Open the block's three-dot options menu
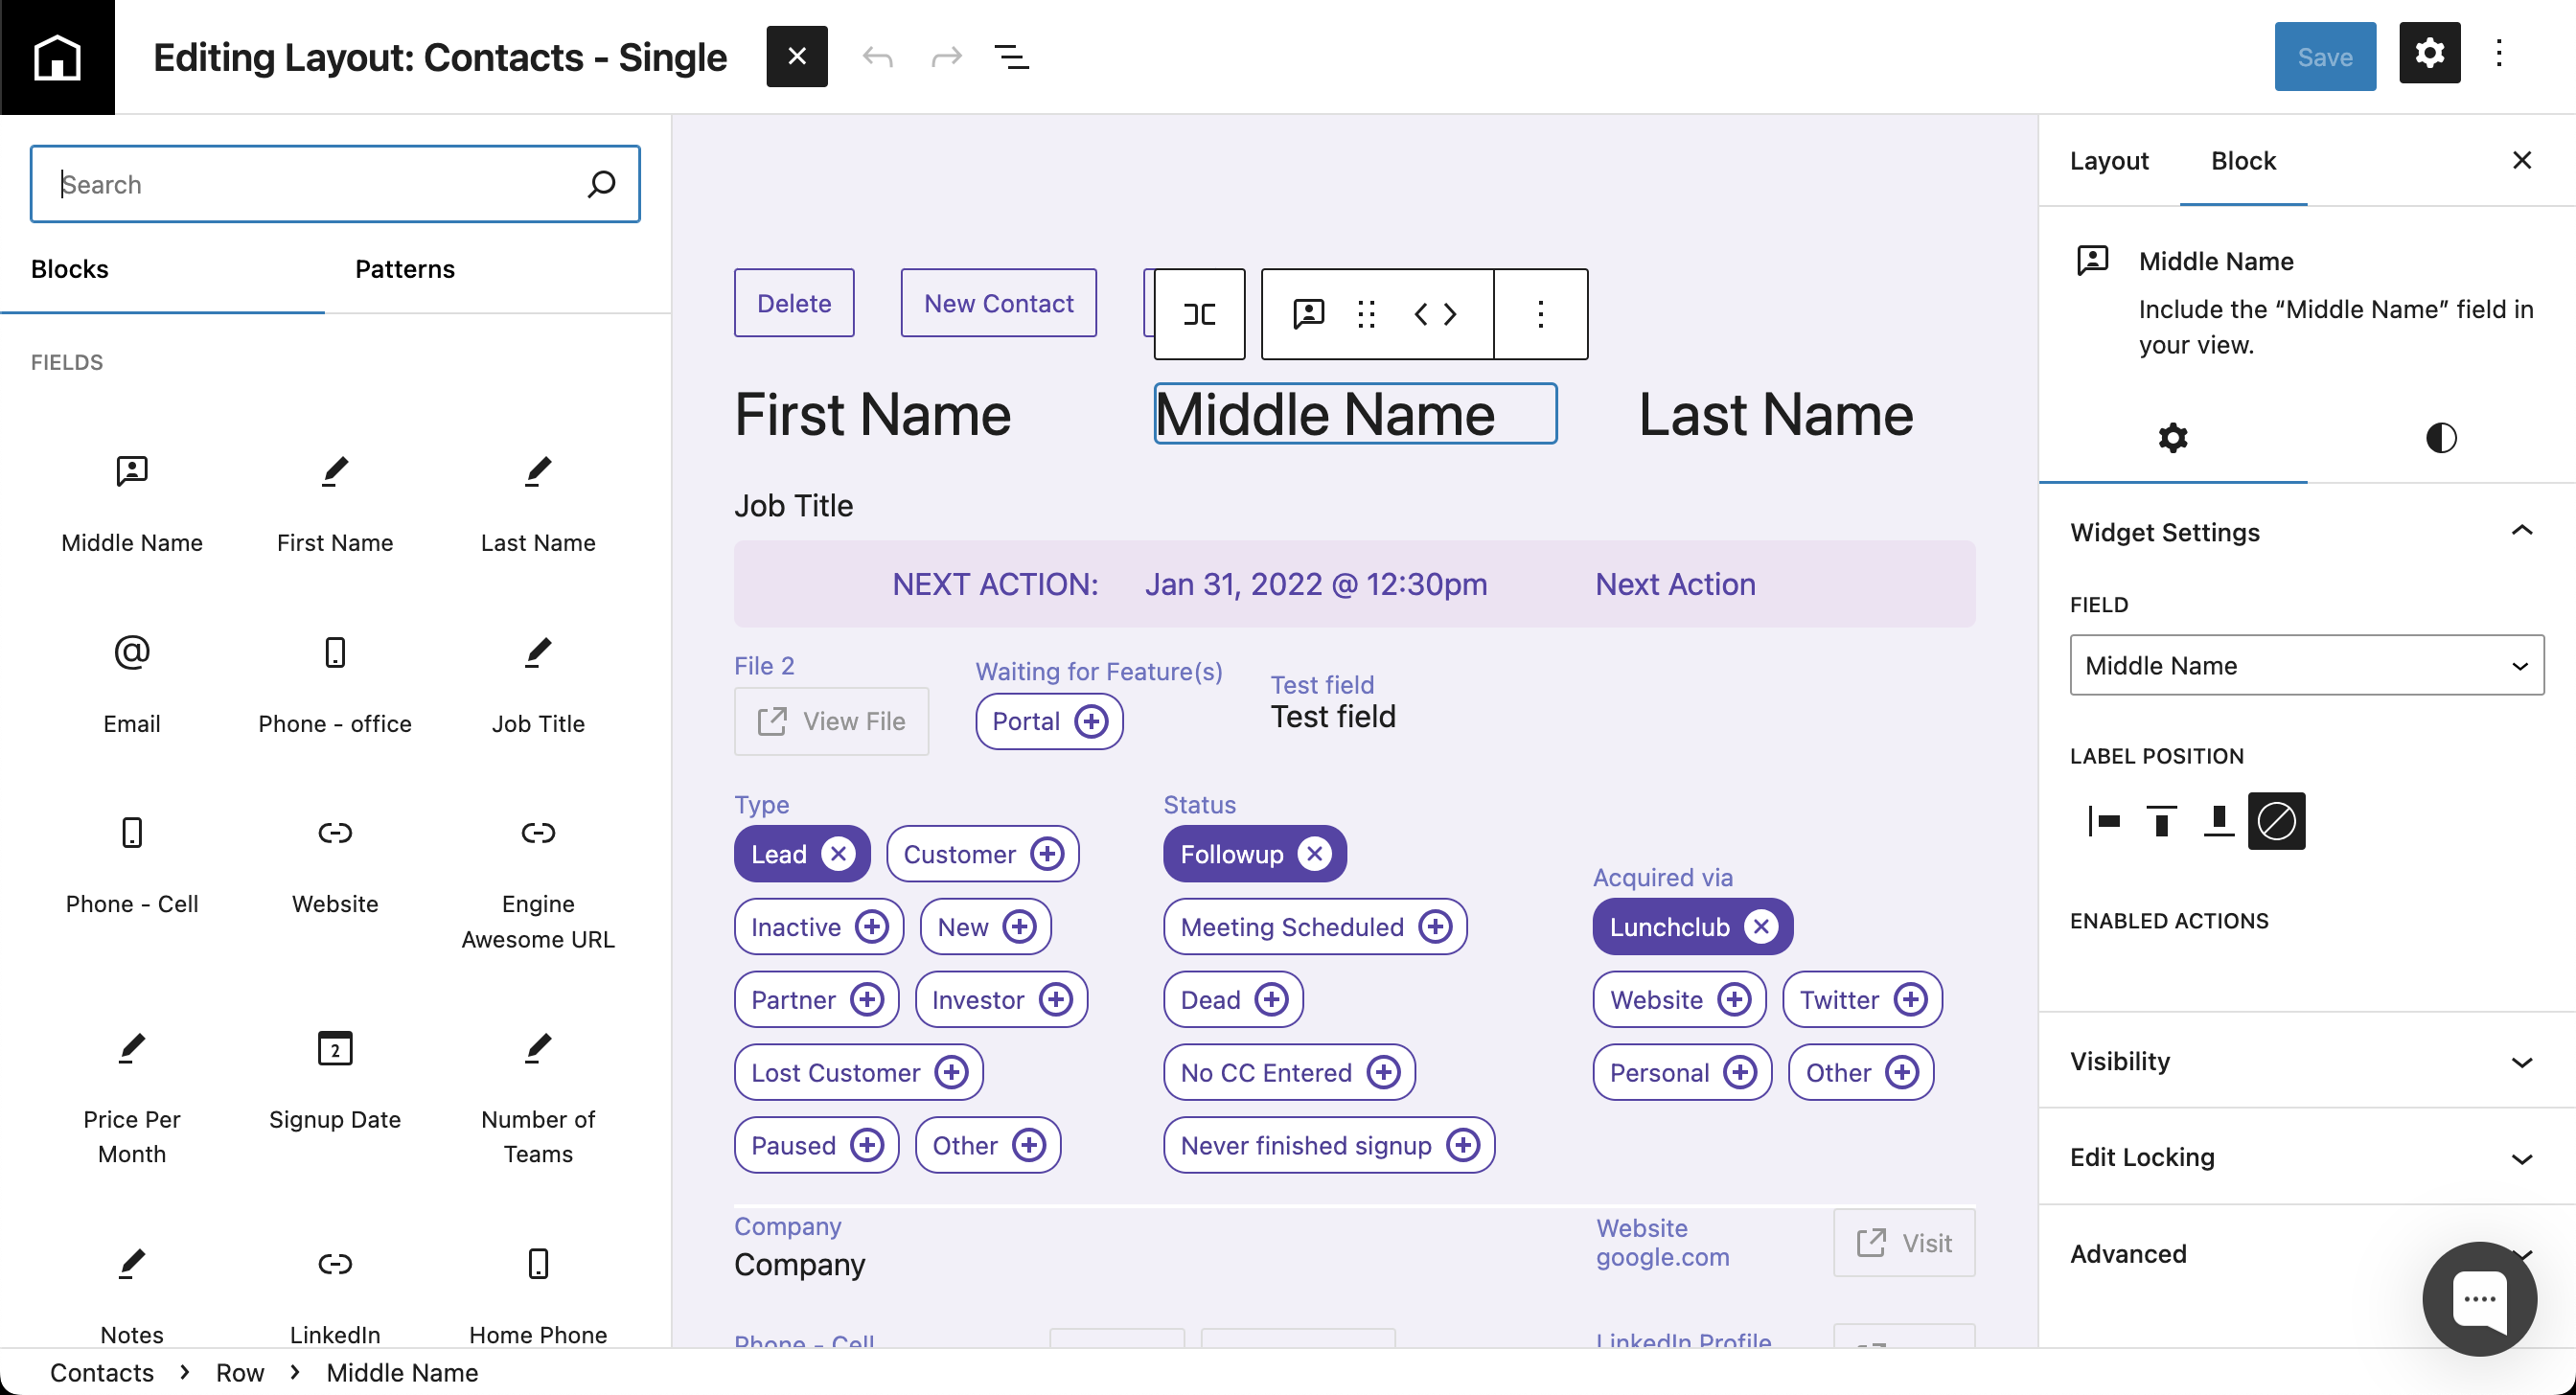Screen dimensions: 2576x1395 click(x=1540, y=314)
